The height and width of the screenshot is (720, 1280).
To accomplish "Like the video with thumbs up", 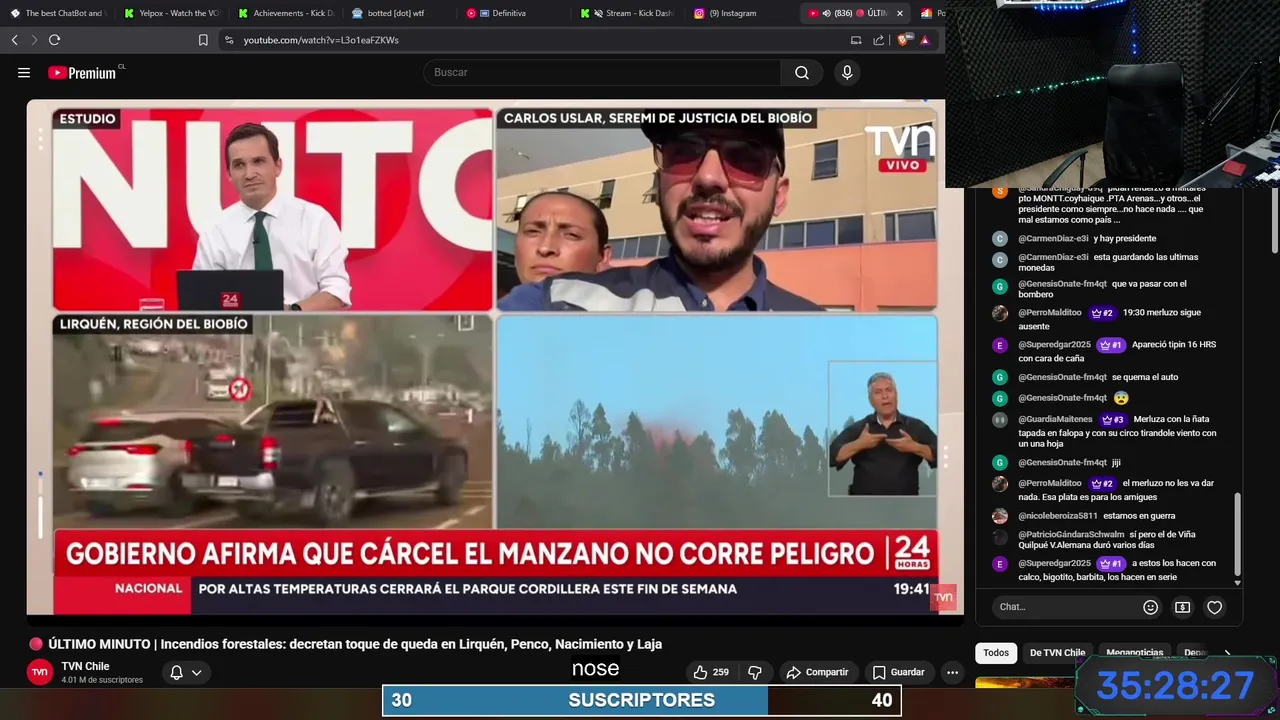I will click(711, 672).
